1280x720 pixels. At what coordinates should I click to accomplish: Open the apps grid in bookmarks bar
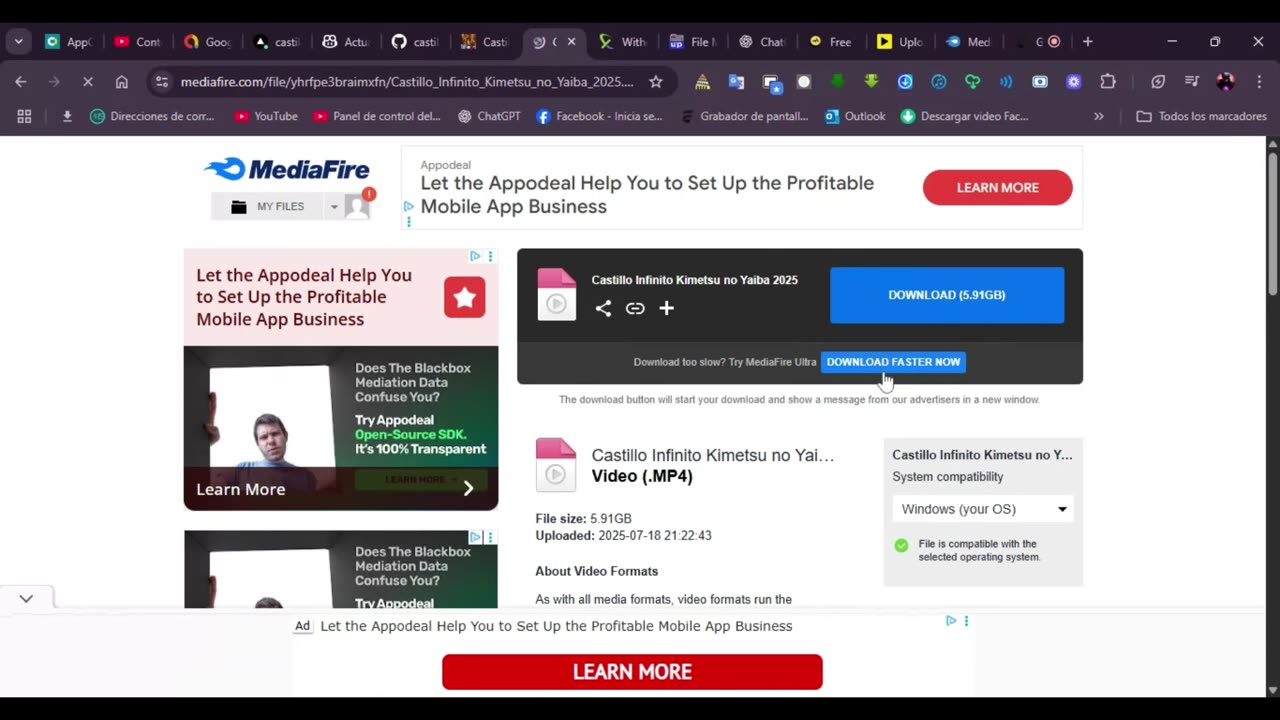(x=24, y=116)
